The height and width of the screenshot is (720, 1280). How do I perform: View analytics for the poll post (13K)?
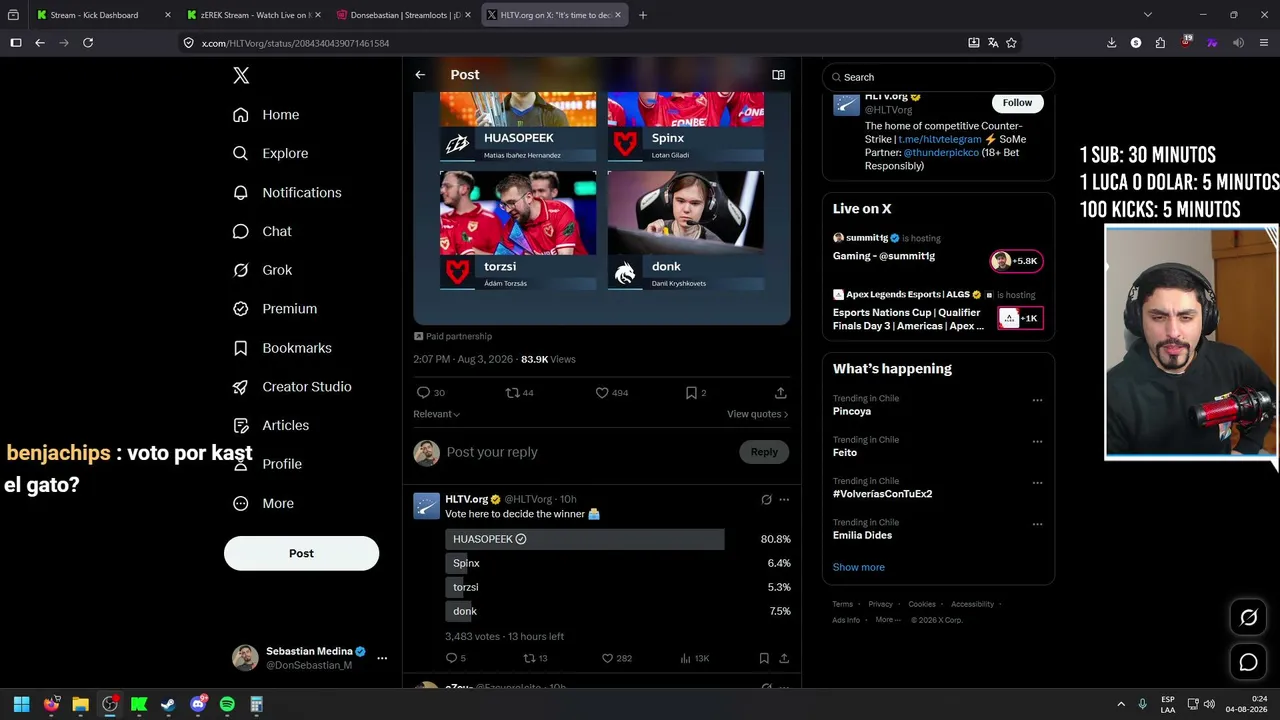pos(694,658)
